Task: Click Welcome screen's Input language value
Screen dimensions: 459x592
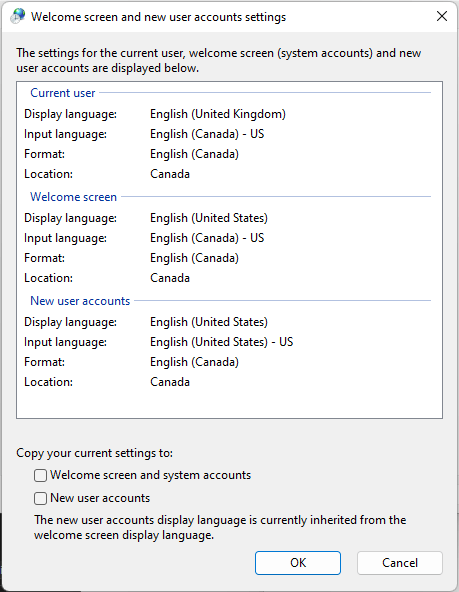Action: click(207, 238)
